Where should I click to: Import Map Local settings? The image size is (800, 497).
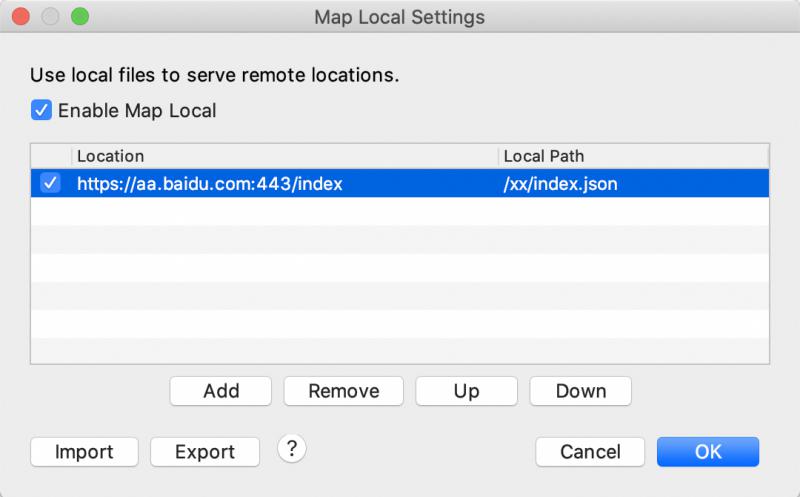pos(84,452)
